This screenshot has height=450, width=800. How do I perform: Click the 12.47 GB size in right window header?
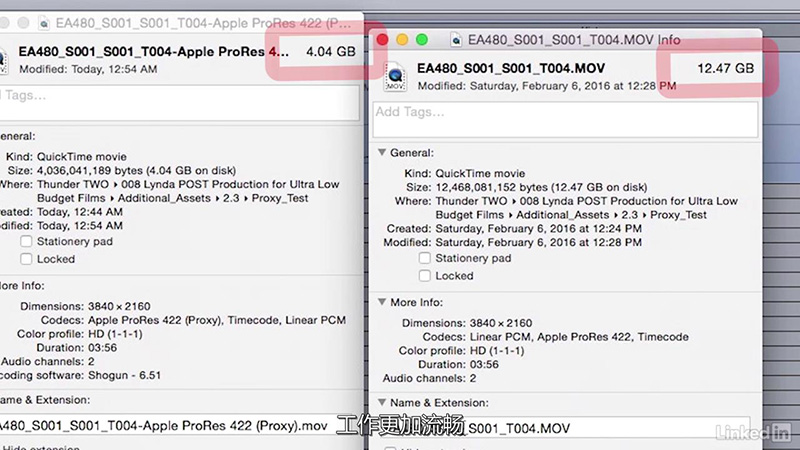tap(726, 68)
